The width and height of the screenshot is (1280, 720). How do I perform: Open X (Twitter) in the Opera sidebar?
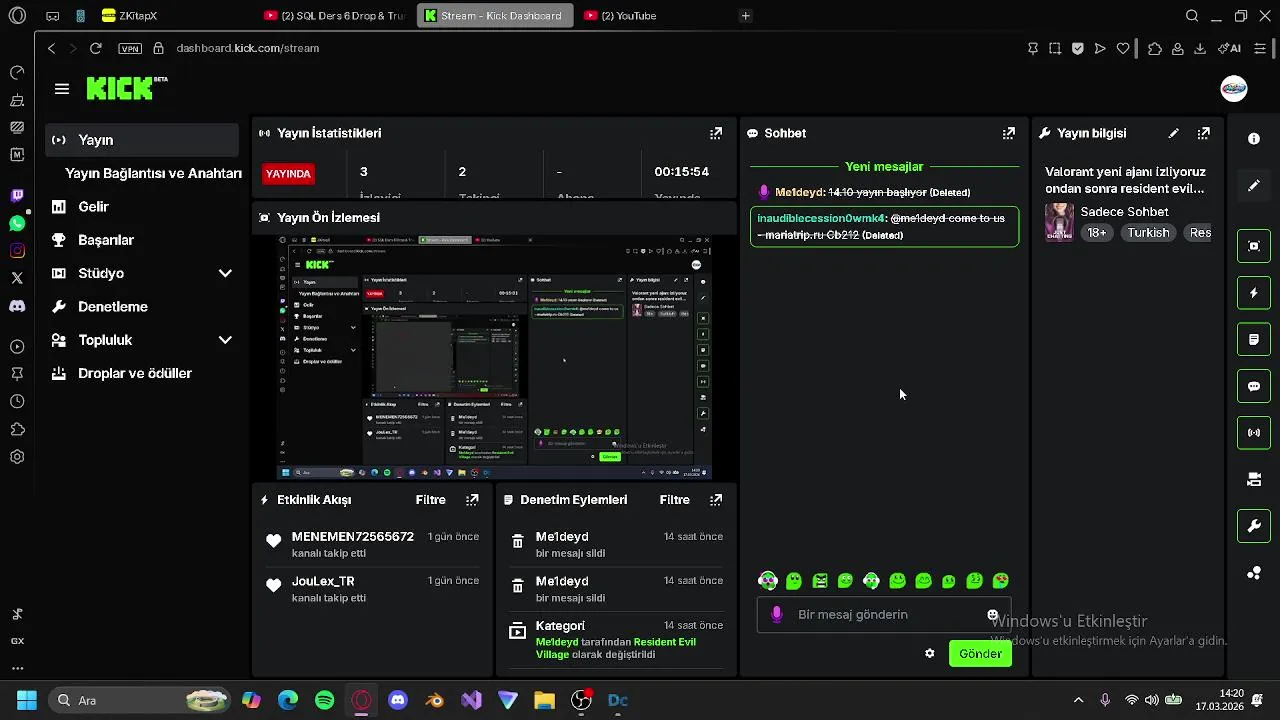point(17,279)
